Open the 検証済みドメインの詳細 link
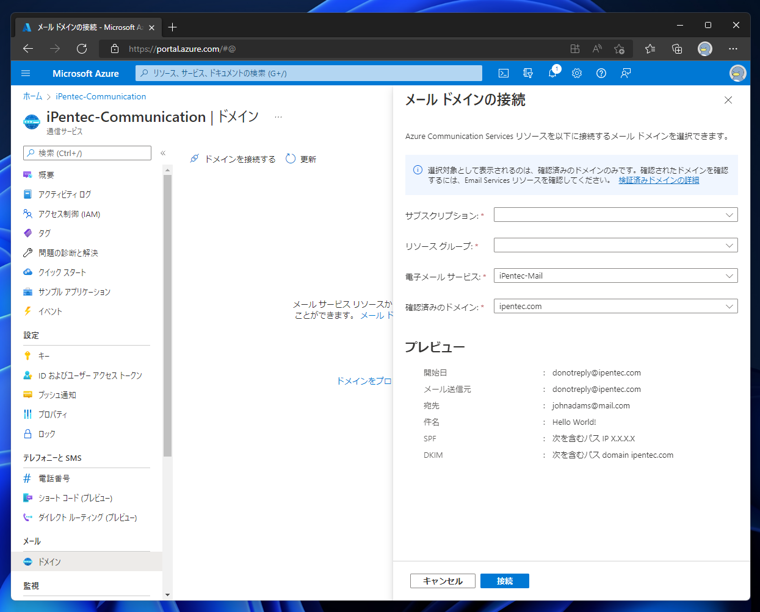The width and height of the screenshot is (760, 612). [659, 180]
